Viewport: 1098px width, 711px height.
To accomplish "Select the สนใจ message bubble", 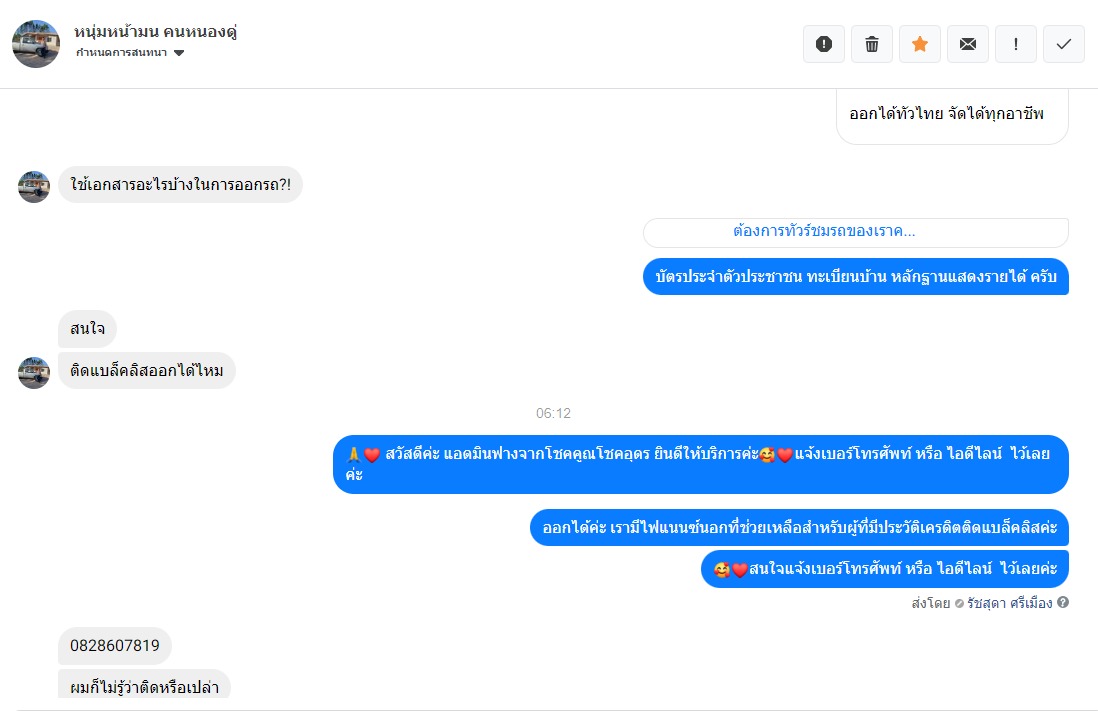I will tap(88, 329).
